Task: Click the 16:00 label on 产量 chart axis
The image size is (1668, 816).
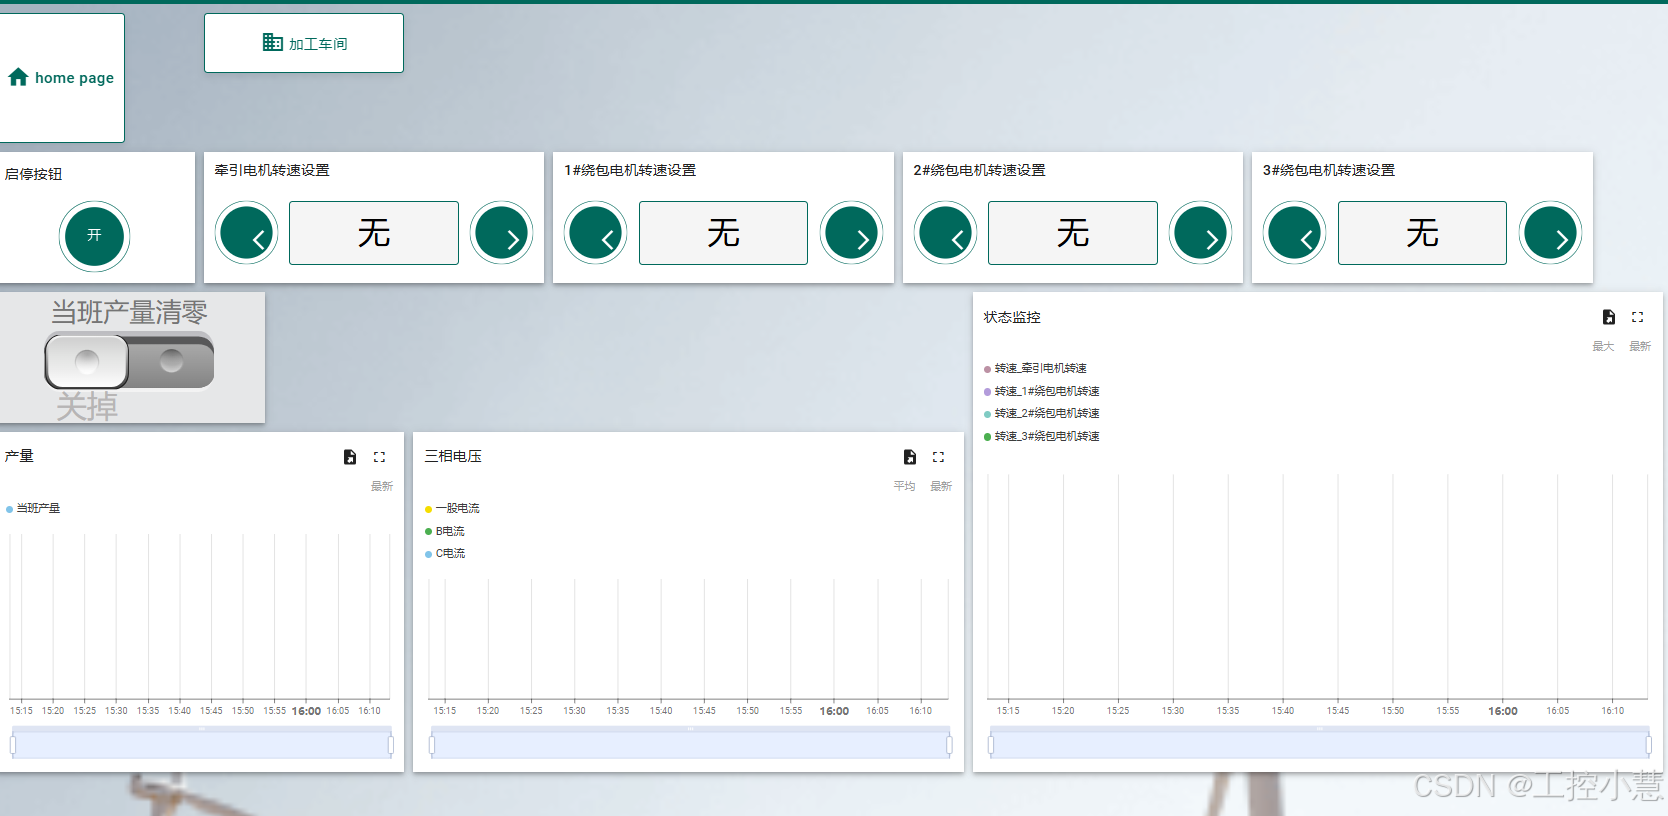Action: pyautogui.click(x=306, y=711)
